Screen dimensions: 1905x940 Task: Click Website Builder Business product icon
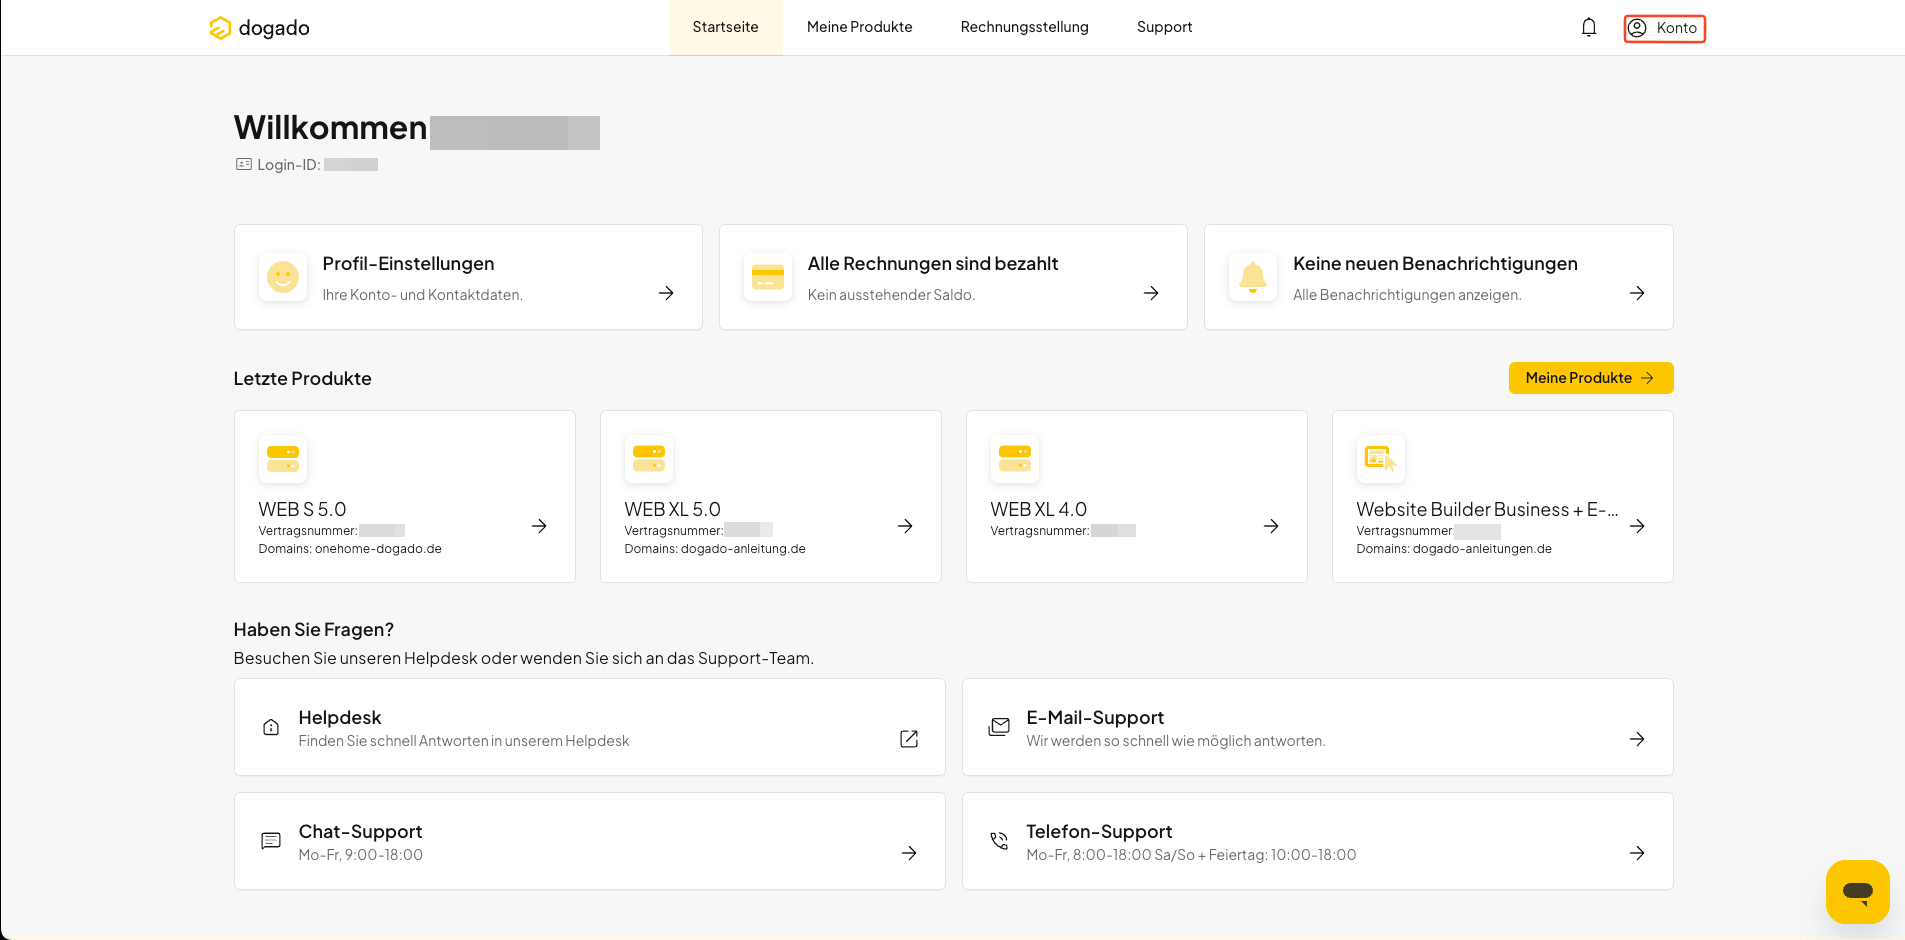pos(1381,459)
